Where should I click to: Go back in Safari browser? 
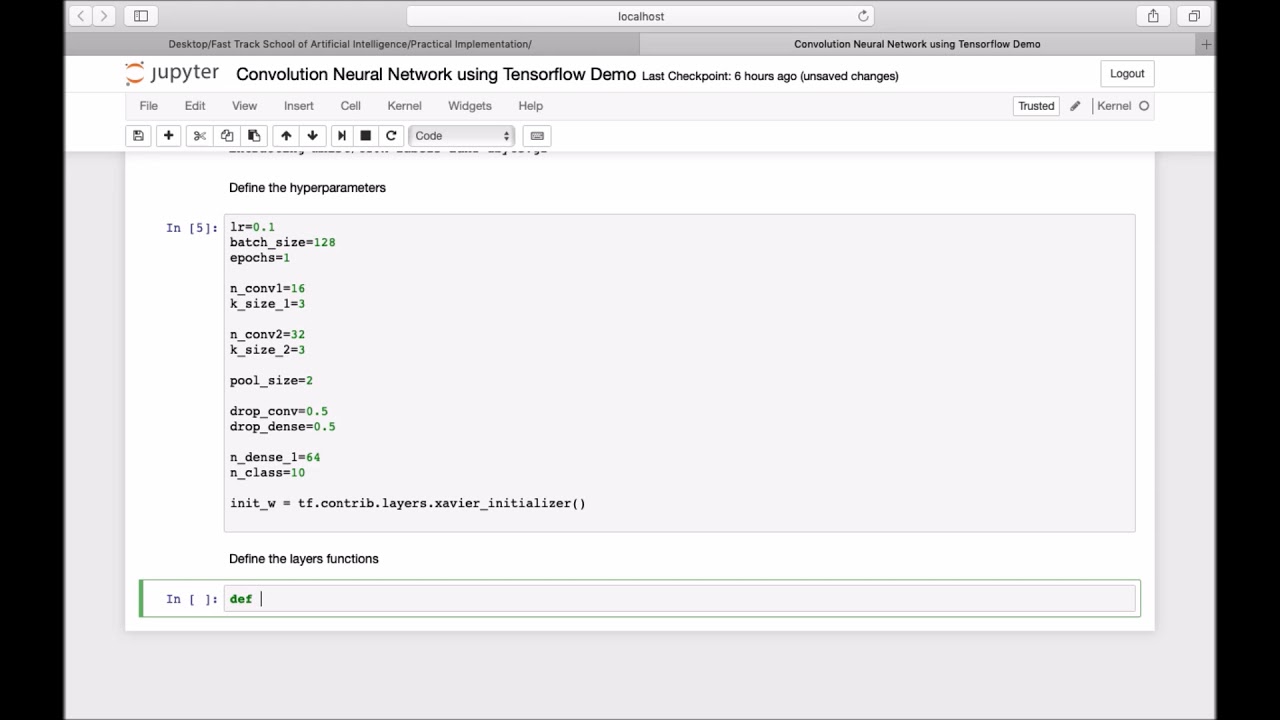(81, 16)
